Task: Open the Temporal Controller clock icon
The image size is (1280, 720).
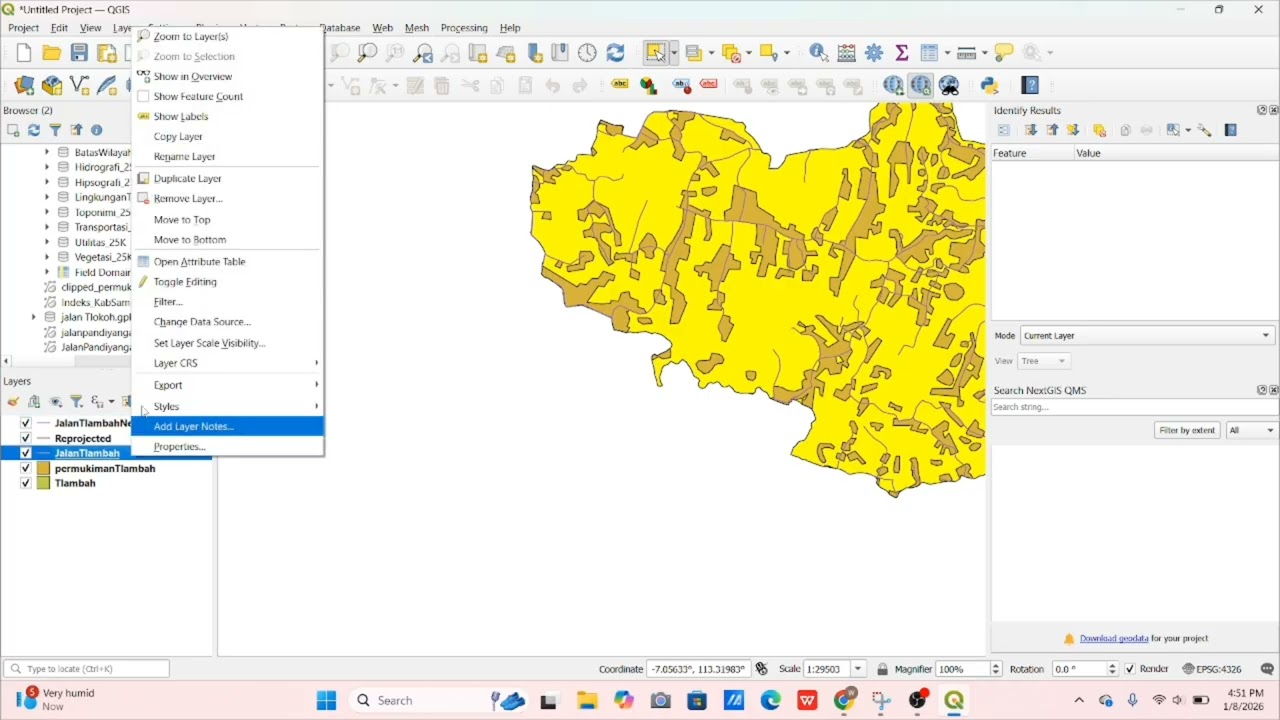Action: (x=587, y=53)
